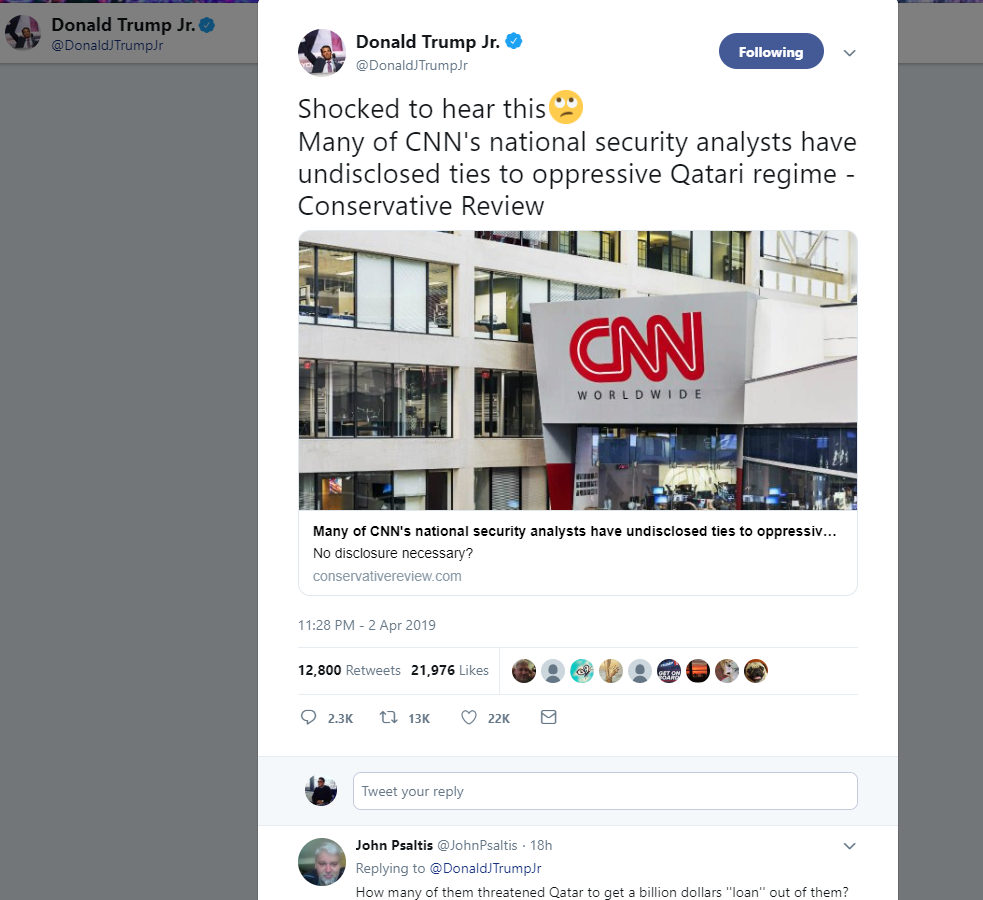Open Donald Trump Jr.'s tweet profile avatar
The width and height of the screenshot is (983, 900).
coord(322,53)
